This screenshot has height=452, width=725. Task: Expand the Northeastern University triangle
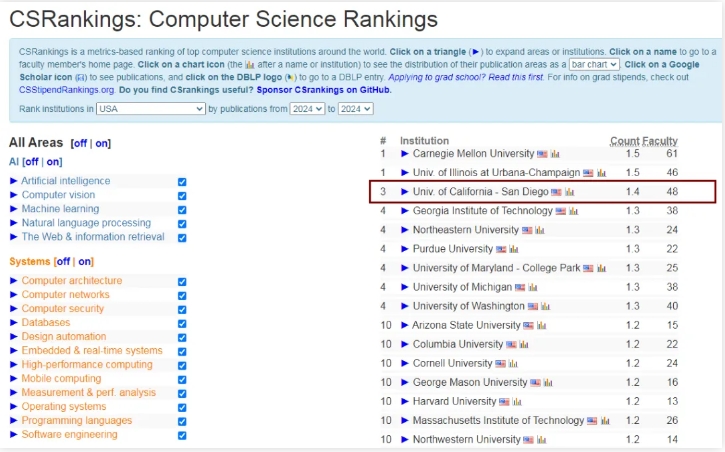(405, 230)
